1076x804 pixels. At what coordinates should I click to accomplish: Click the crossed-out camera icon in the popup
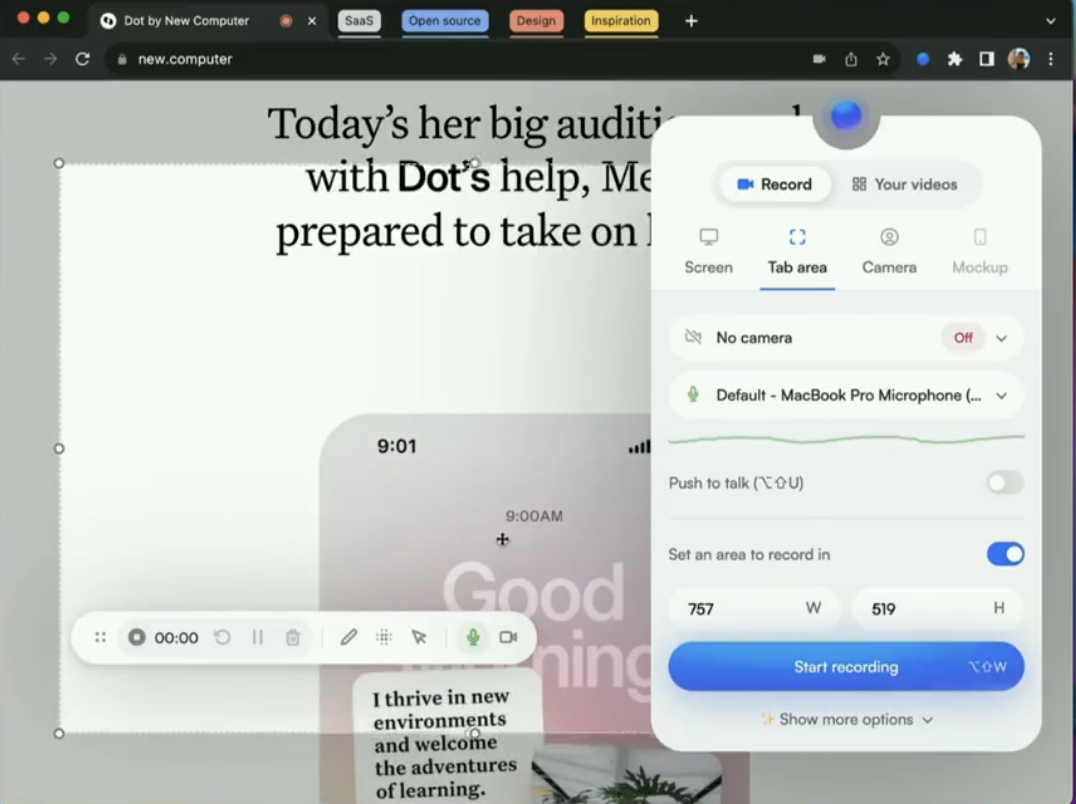tap(693, 337)
